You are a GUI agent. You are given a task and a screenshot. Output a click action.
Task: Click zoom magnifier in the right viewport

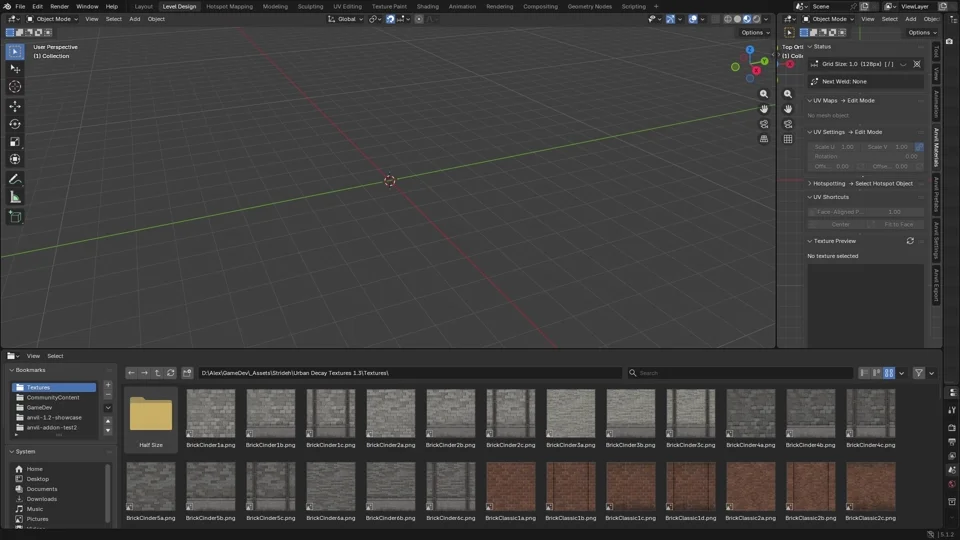(788, 94)
